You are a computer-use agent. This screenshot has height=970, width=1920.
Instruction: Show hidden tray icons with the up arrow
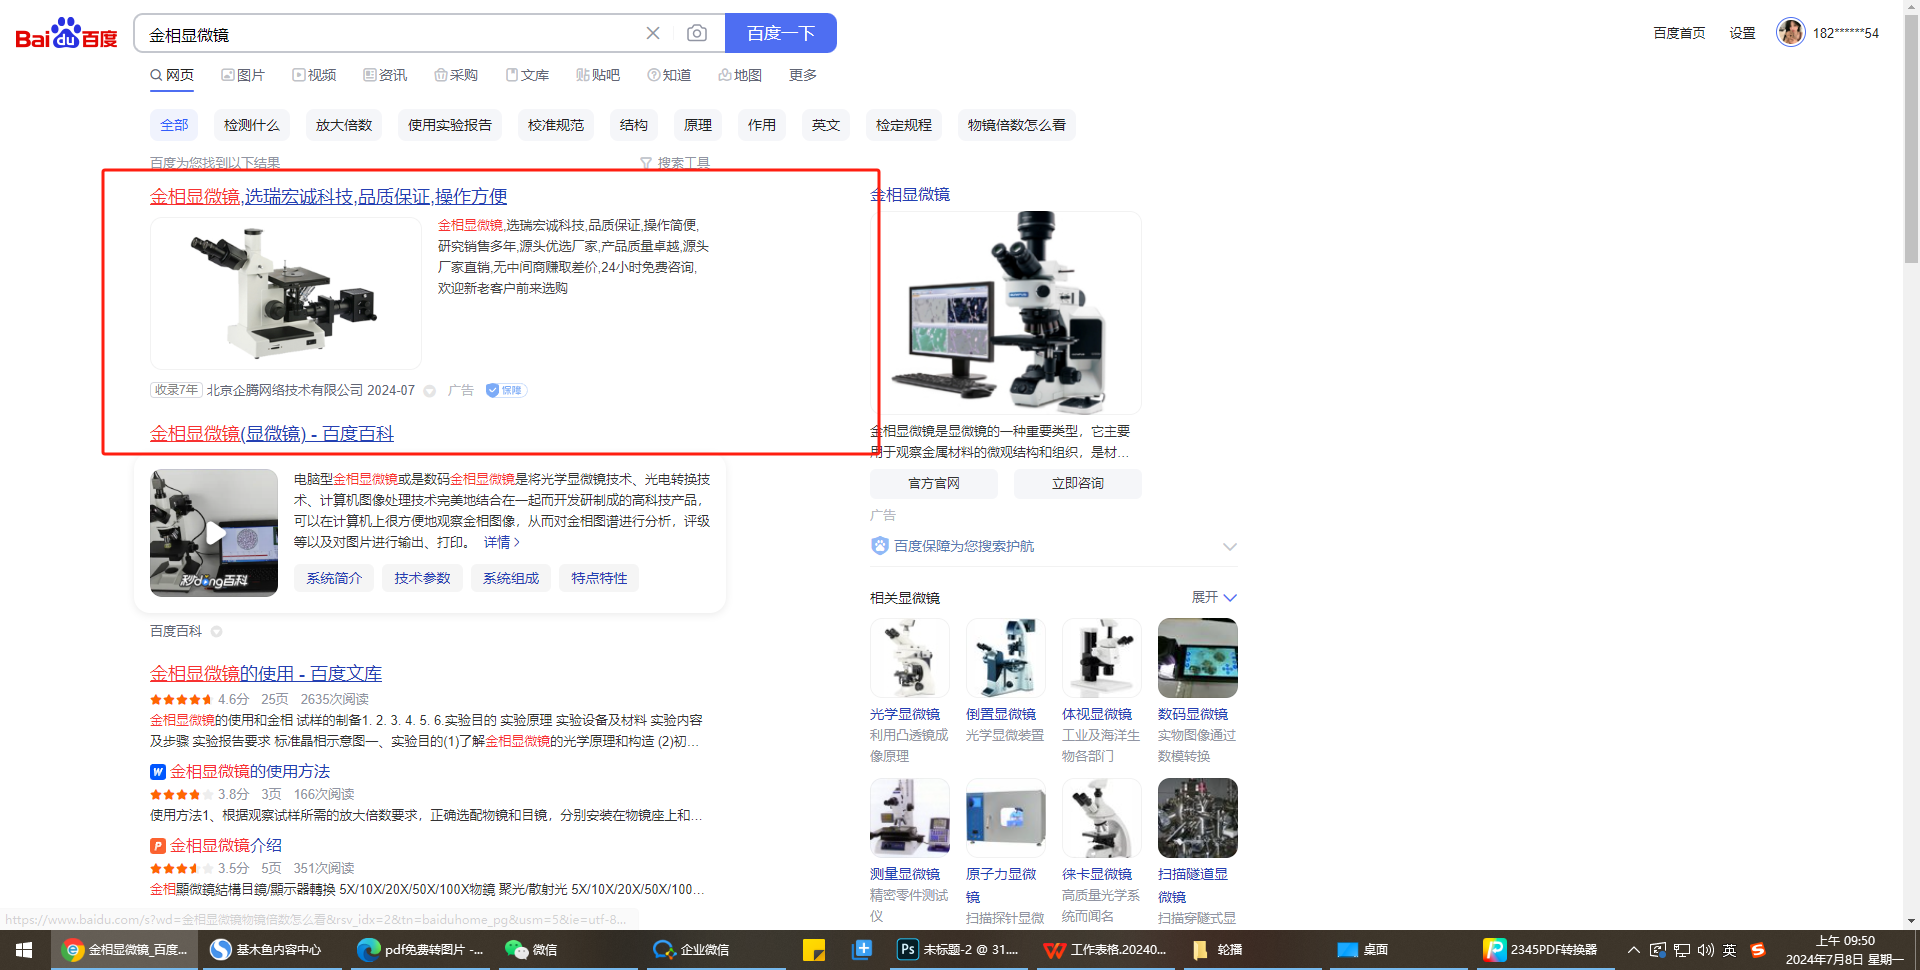point(1633,950)
